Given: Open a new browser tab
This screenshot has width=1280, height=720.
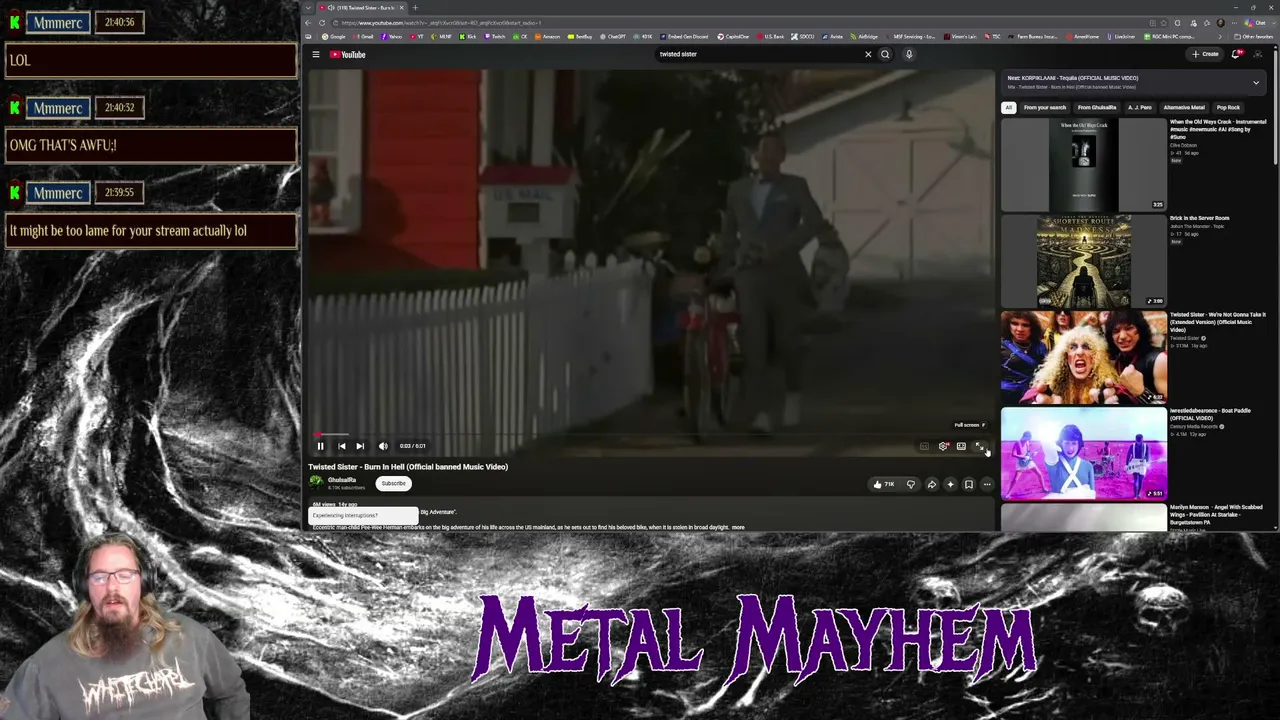Looking at the screenshot, I should point(415,8).
